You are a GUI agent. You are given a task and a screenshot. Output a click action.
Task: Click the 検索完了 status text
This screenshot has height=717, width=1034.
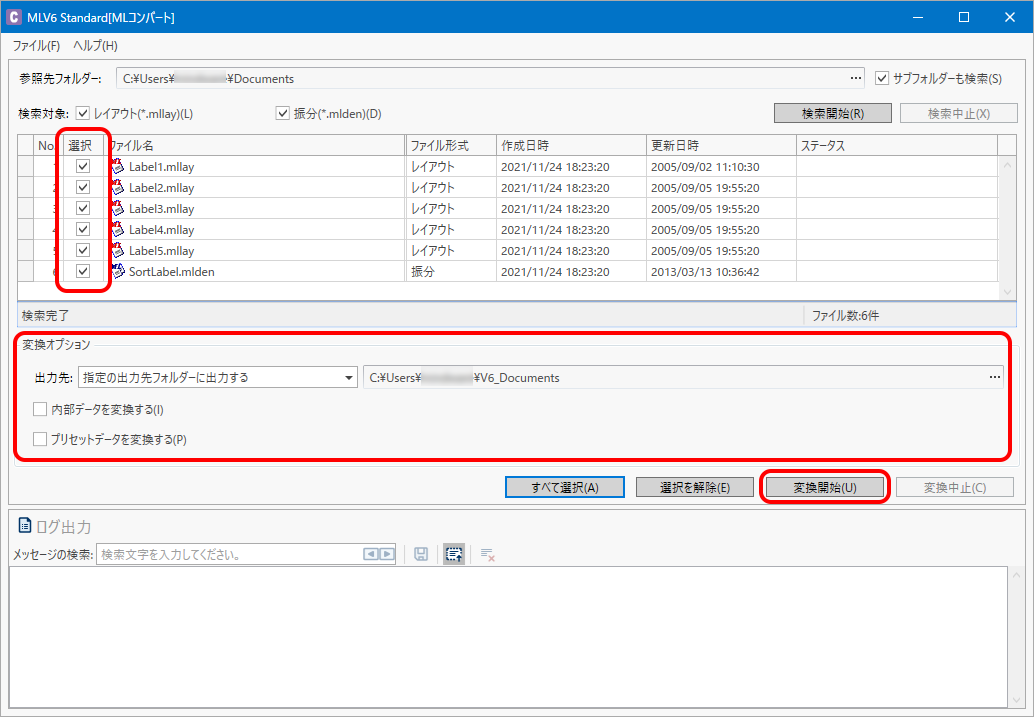pos(46,315)
